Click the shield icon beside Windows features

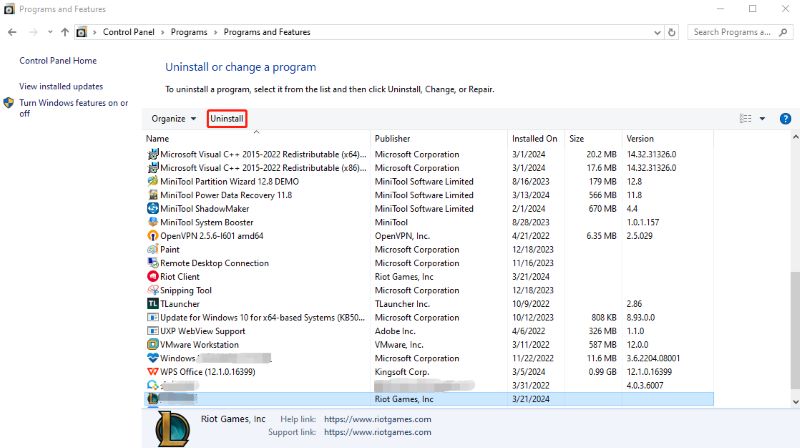click(x=9, y=103)
